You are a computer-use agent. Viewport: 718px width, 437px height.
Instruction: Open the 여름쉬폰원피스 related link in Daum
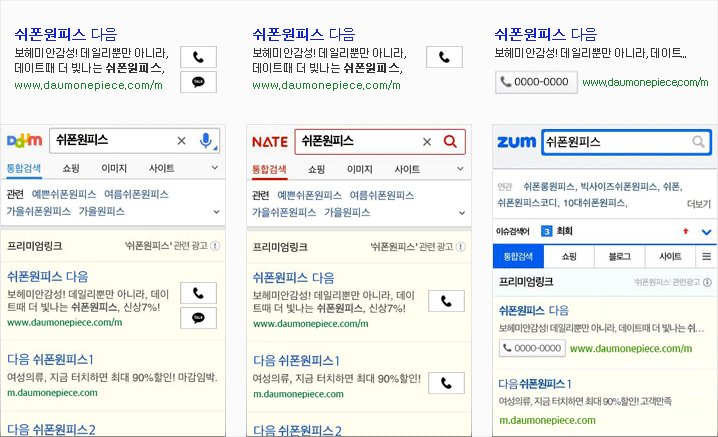(x=136, y=194)
